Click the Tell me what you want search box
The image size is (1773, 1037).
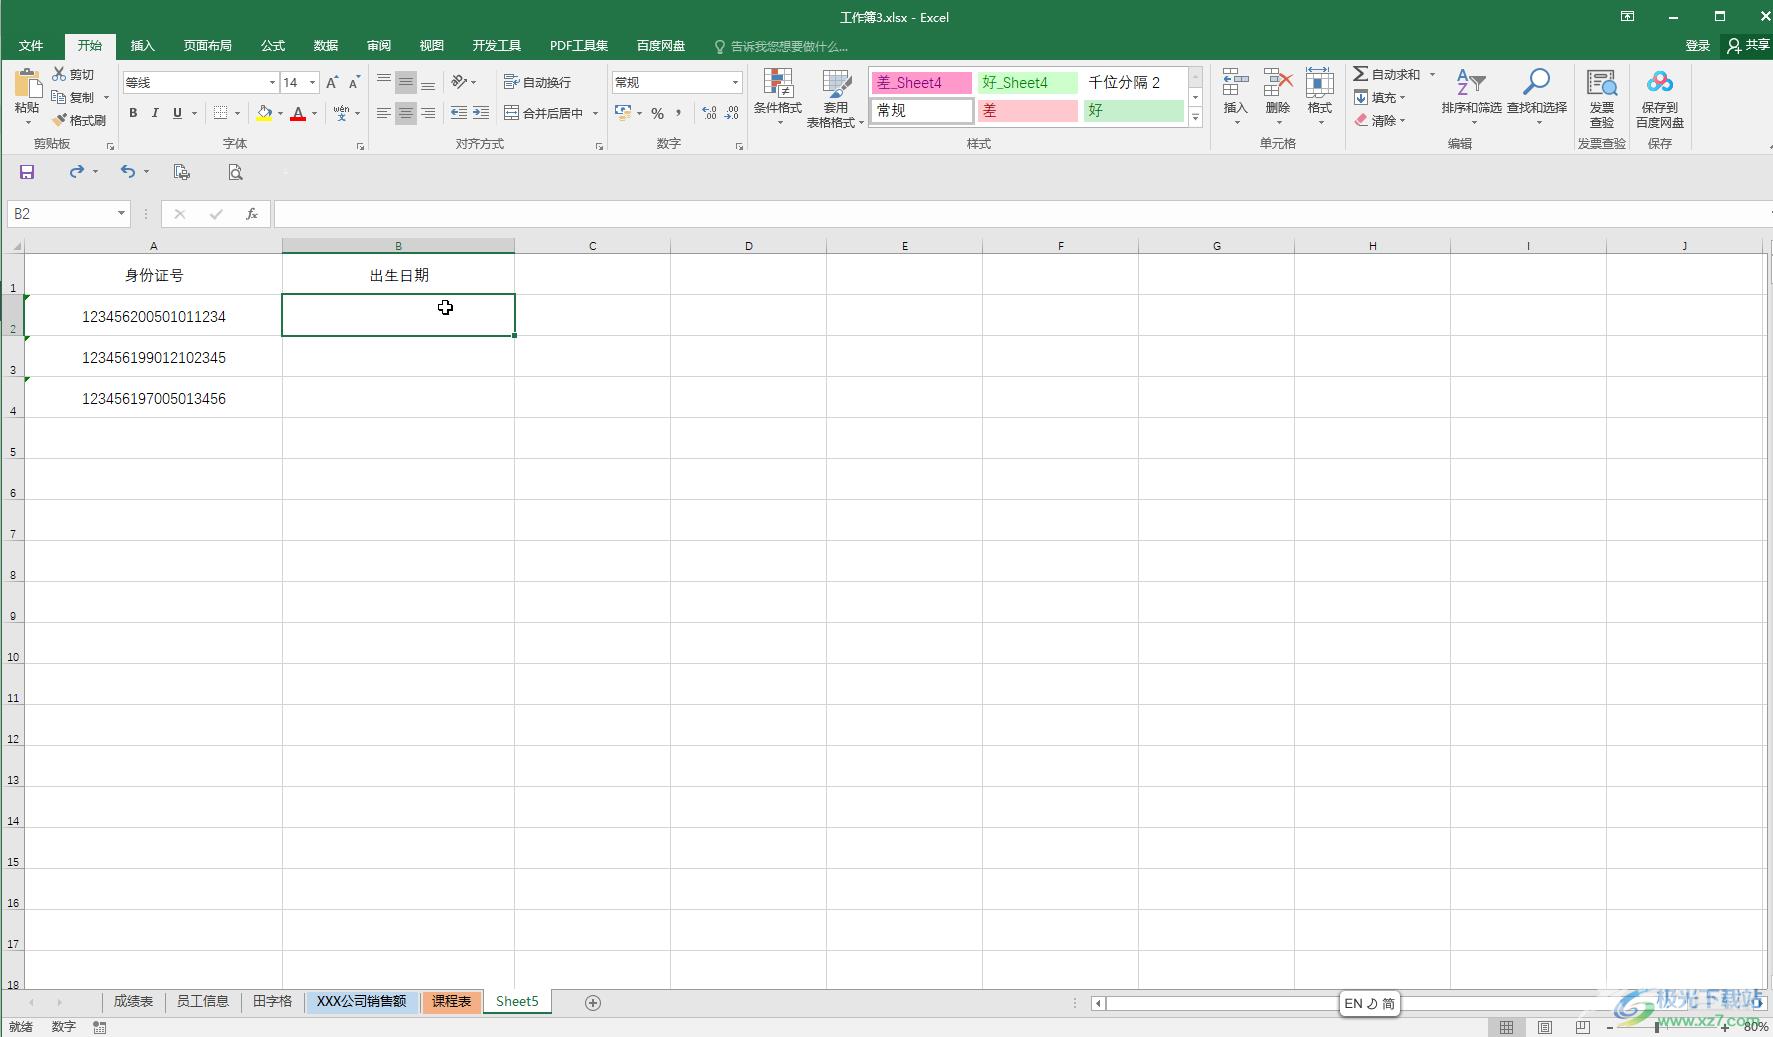pyautogui.click(x=781, y=46)
